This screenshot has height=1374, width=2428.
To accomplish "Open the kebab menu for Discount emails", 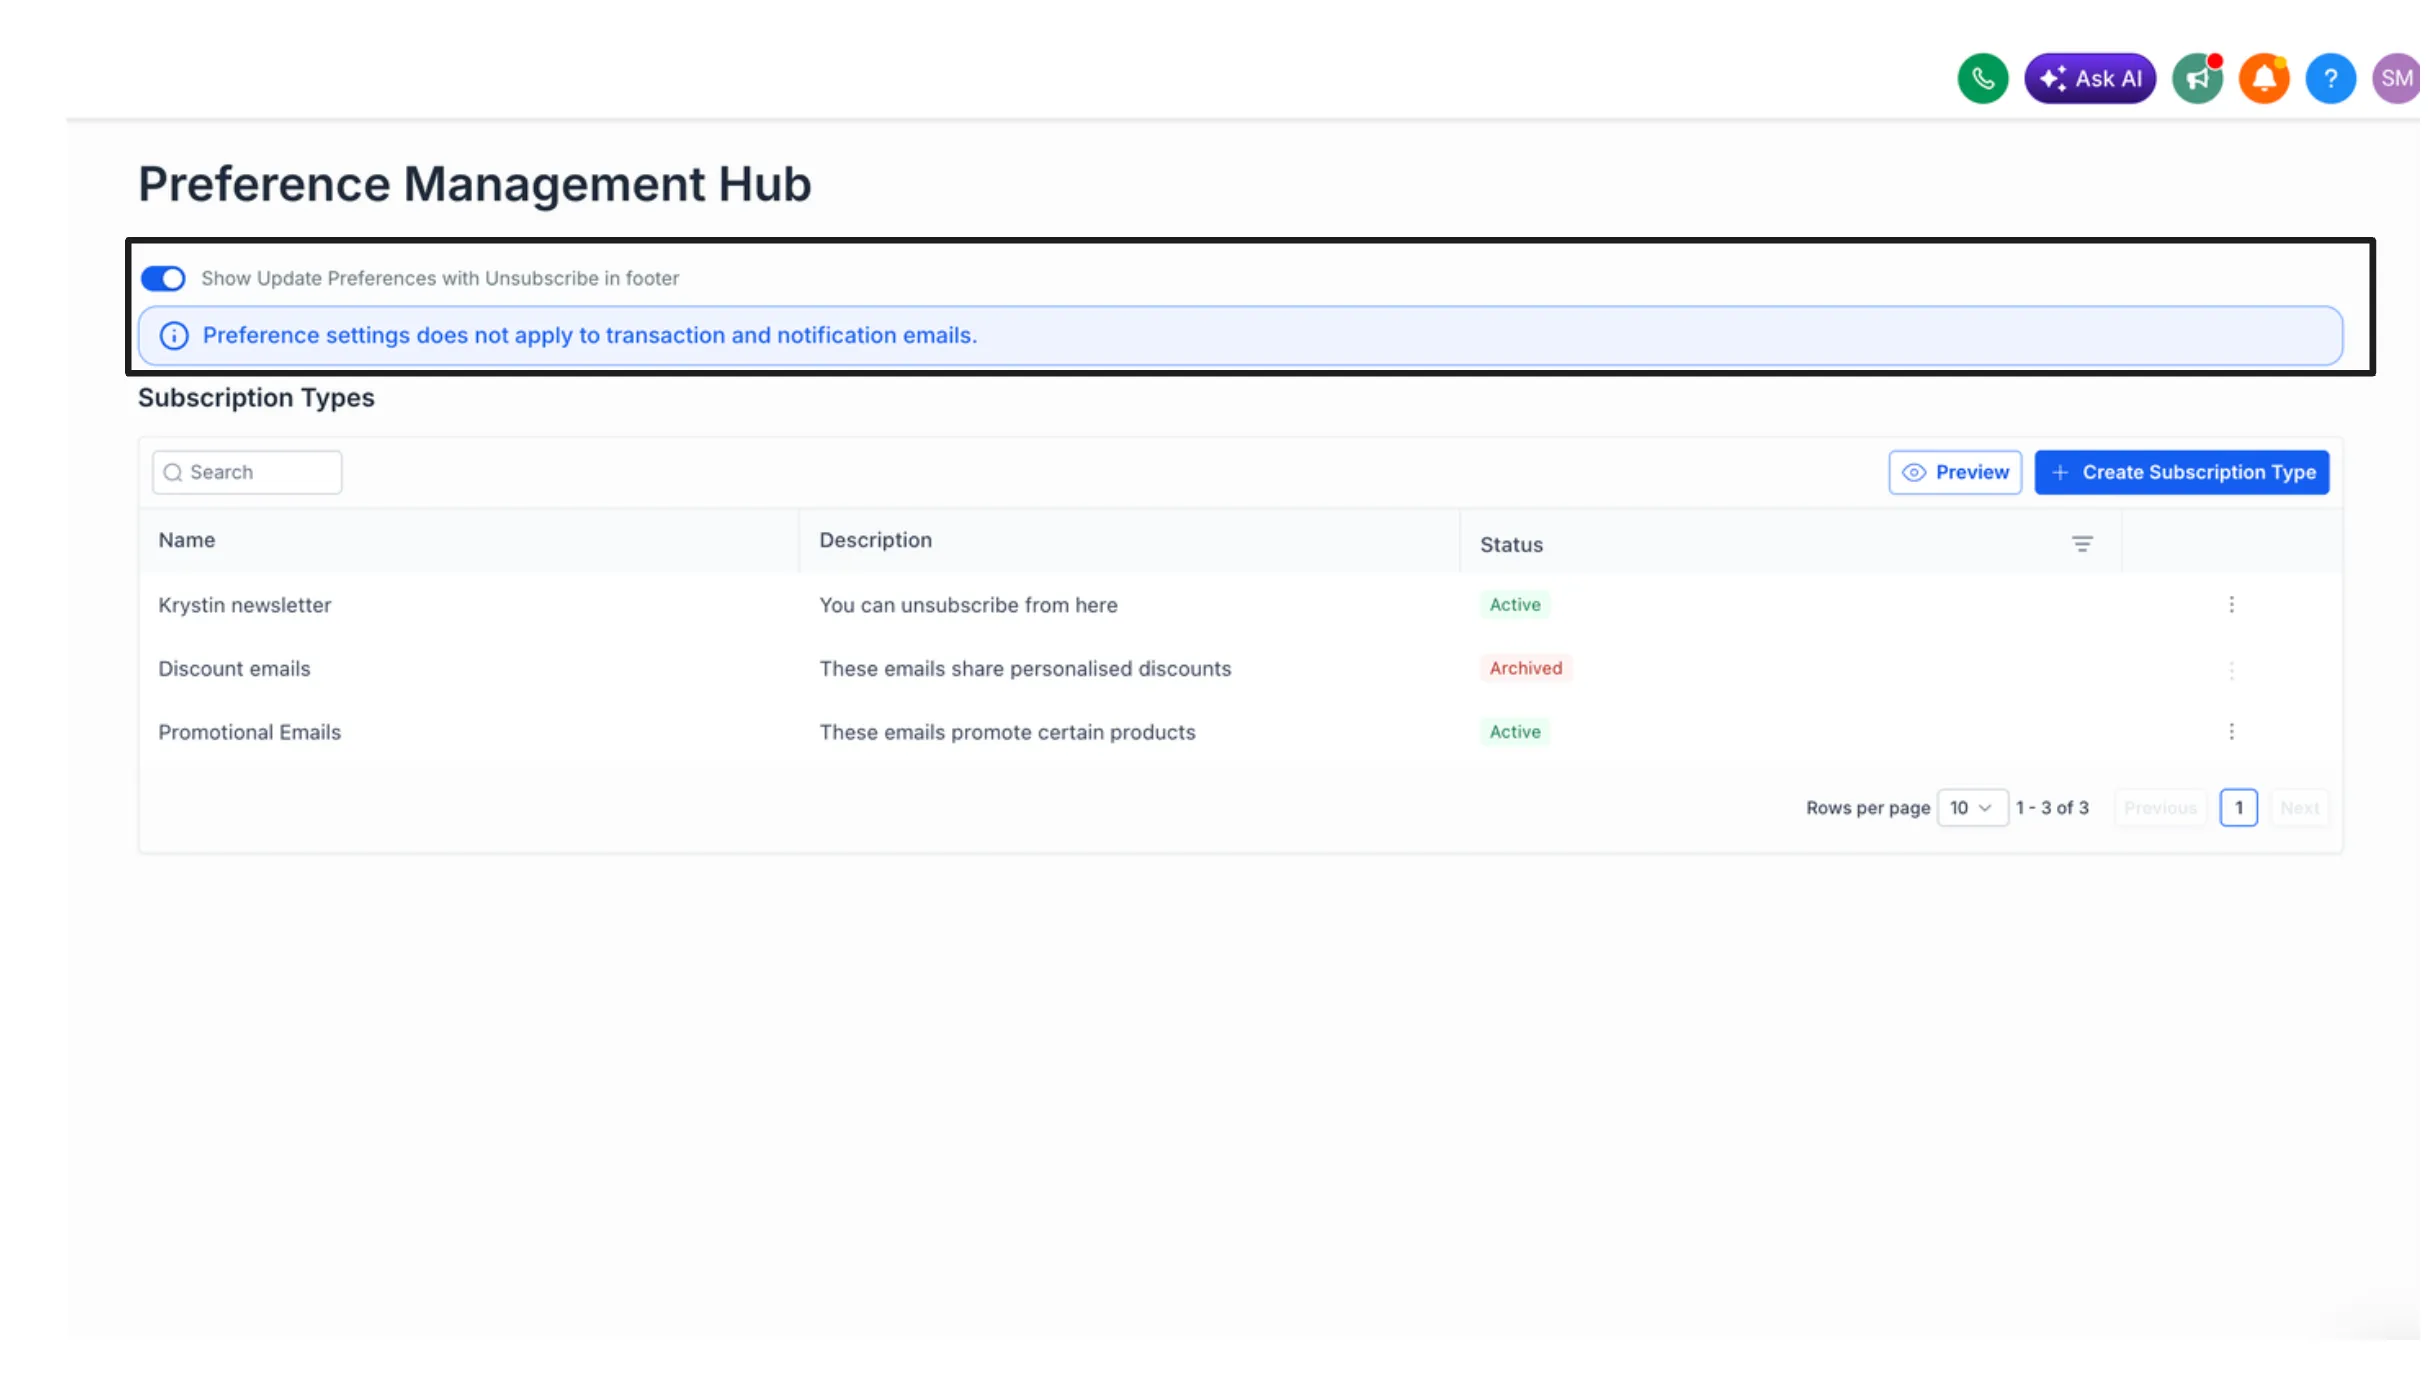I will coord(2232,671).
